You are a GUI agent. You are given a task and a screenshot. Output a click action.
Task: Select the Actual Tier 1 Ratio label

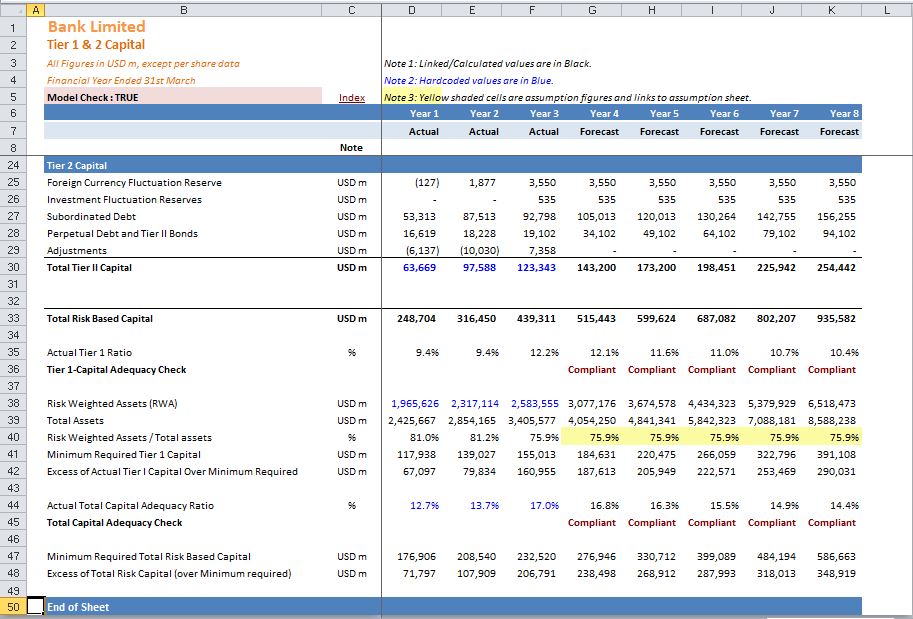[x=90, y=353]
